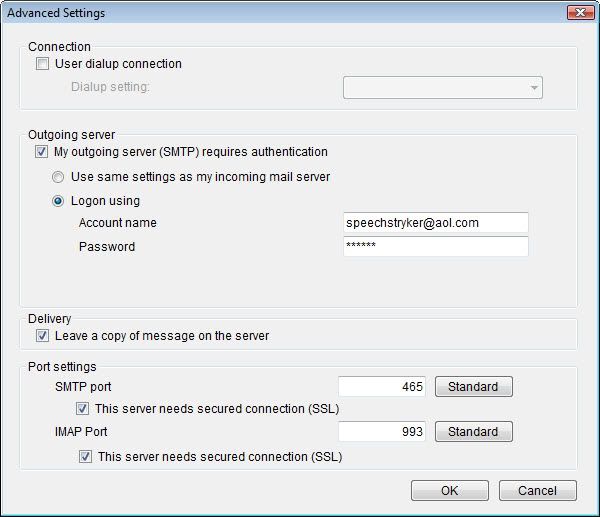Viewport: 600px width, 517px height.
Task: Click the Account name label text
Action: (117, 223)
